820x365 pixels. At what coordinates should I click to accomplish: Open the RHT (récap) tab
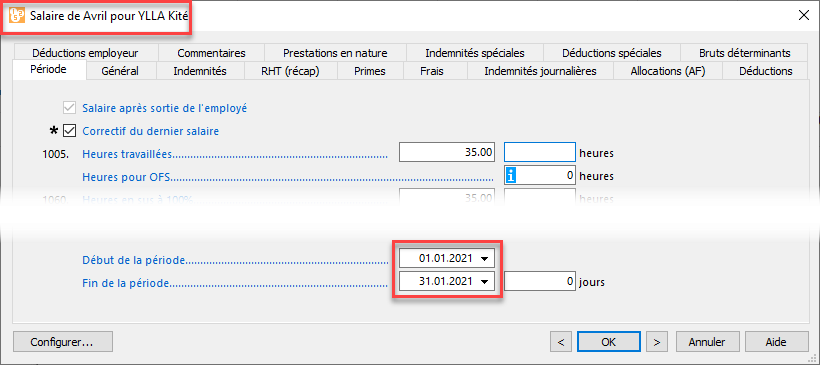tap(290, 71)
